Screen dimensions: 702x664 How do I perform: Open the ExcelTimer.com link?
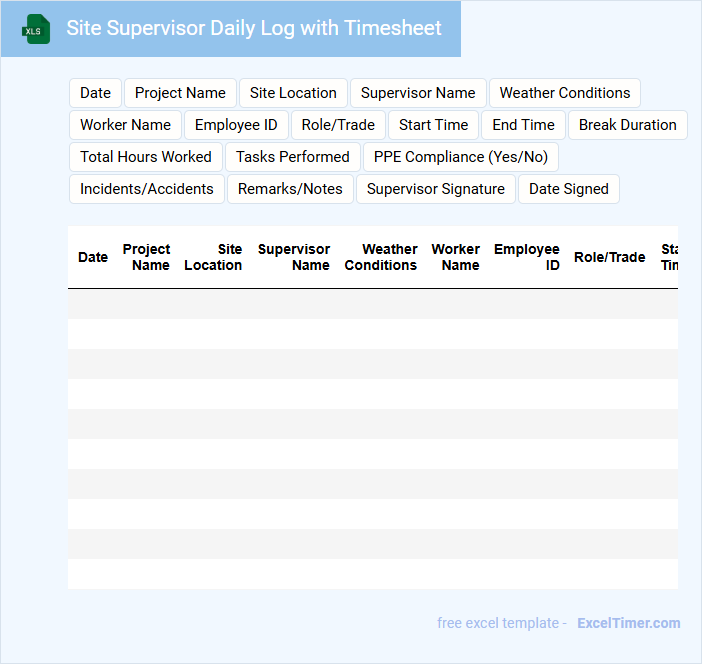pos(629,623)
